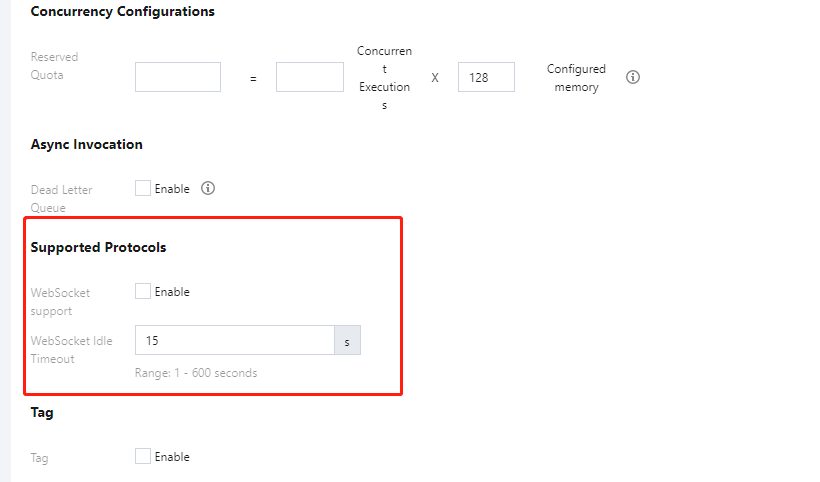Click the WebSocket Idle Timeout input field

click(x=234, y=341)
